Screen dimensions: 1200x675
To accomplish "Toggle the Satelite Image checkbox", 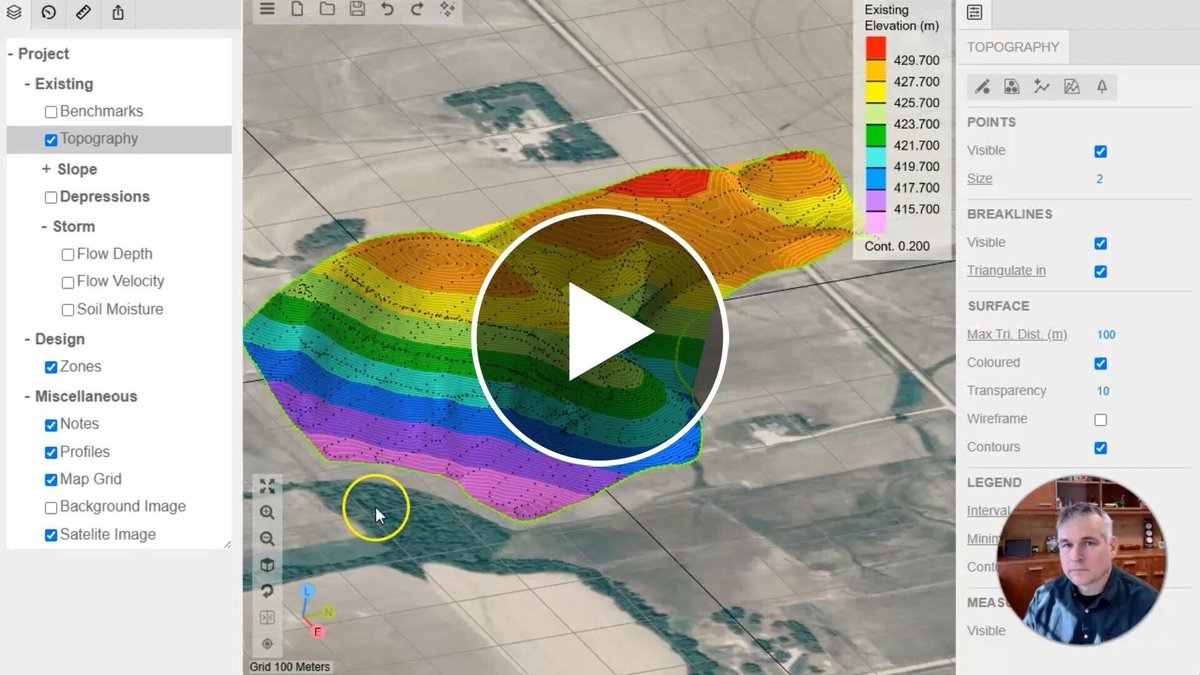I will pos(51,536).
